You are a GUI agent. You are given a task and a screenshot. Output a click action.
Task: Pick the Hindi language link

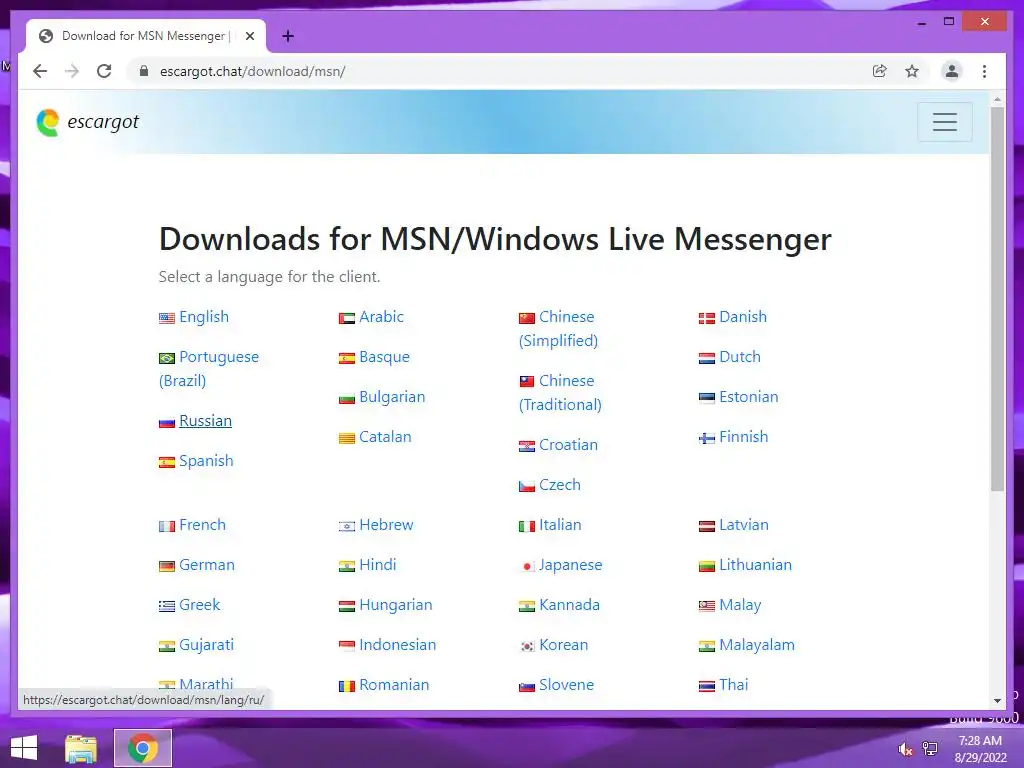[377, 565]
